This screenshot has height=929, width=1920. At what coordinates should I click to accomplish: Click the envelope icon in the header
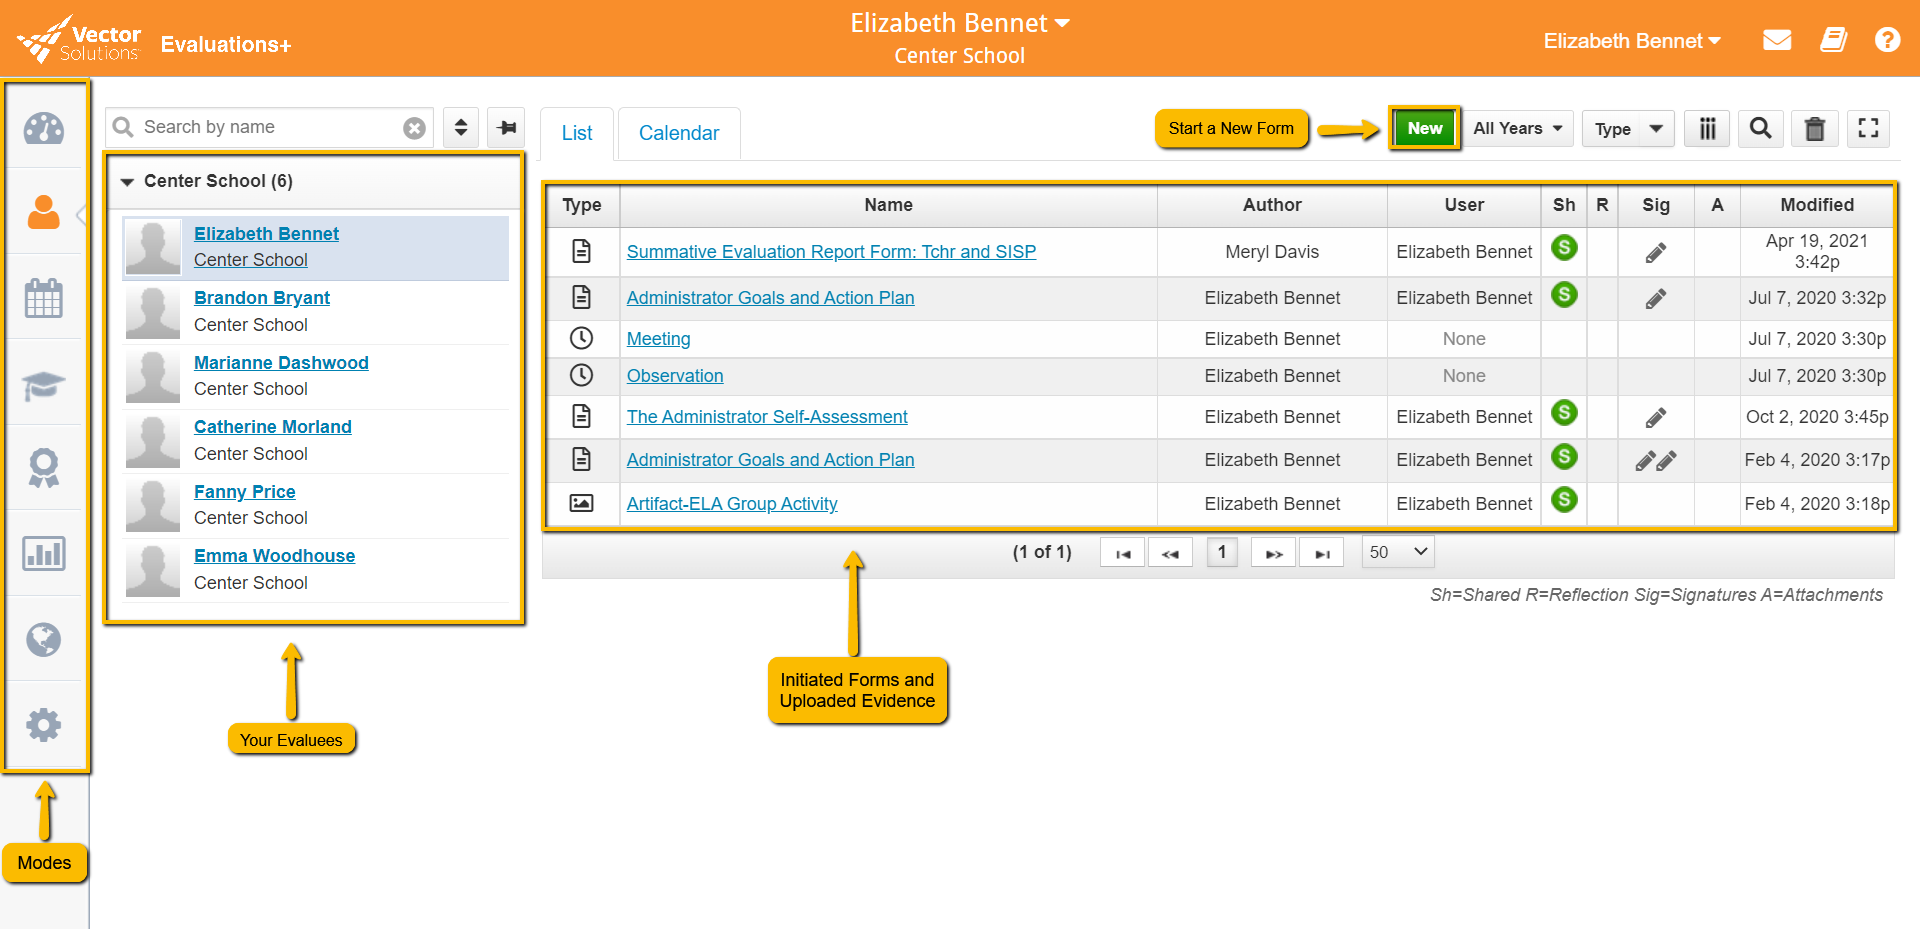1777,40
